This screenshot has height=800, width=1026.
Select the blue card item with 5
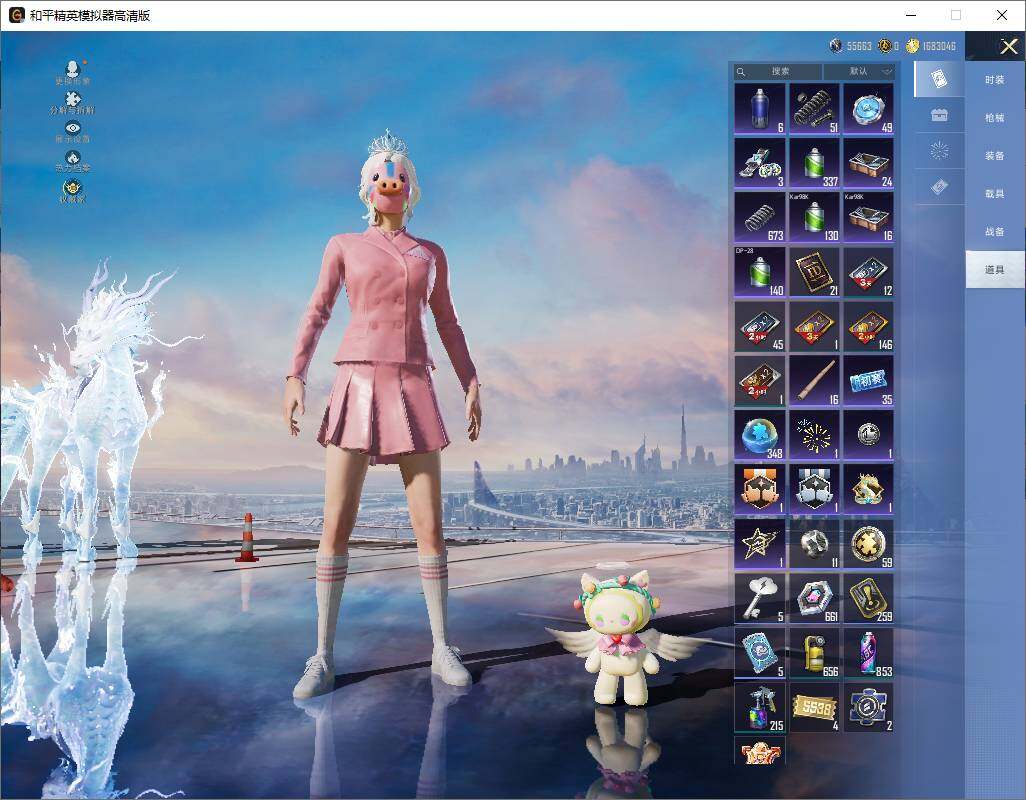(760, 653)
